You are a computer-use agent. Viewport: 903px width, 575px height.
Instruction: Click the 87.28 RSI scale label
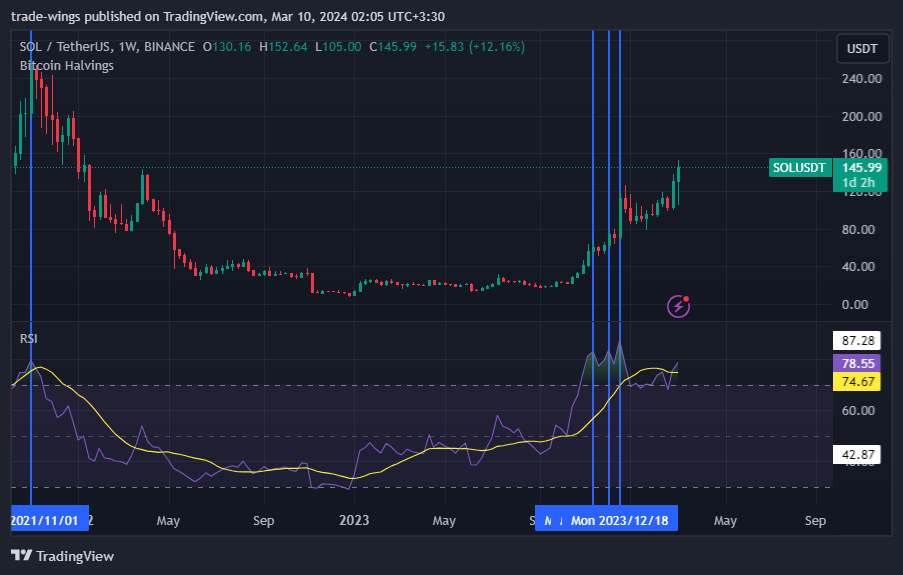(857, 341)
